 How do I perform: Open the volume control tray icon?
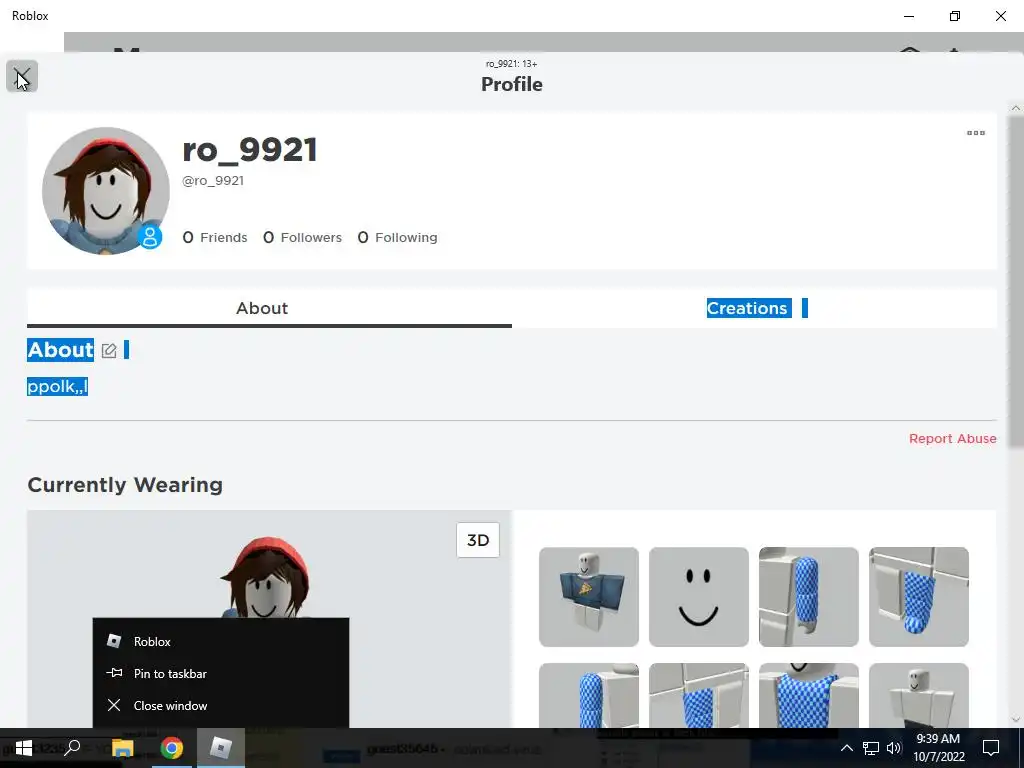tap(893, 748)
